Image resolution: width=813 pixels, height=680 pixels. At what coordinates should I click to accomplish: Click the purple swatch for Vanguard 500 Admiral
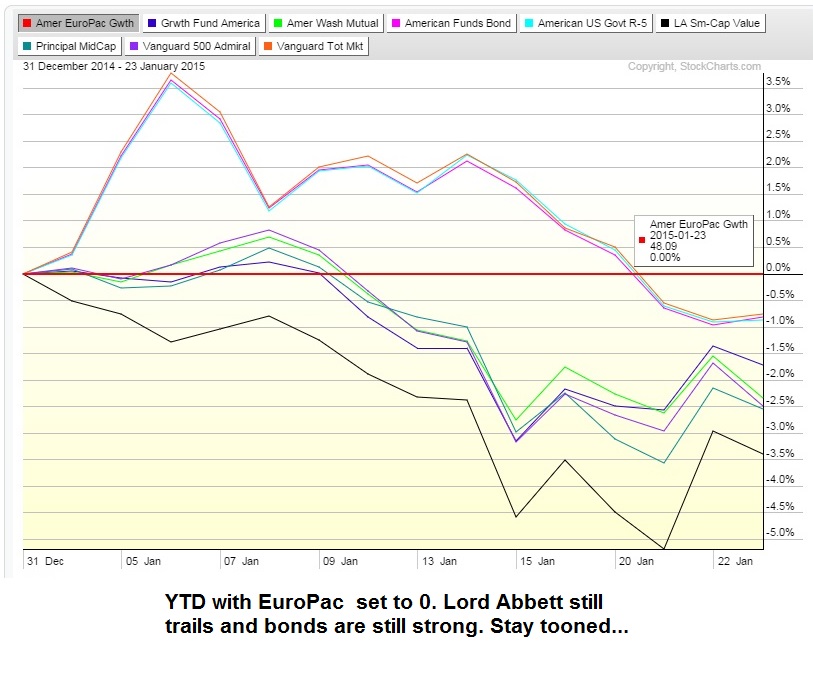[x=134, y=46]
